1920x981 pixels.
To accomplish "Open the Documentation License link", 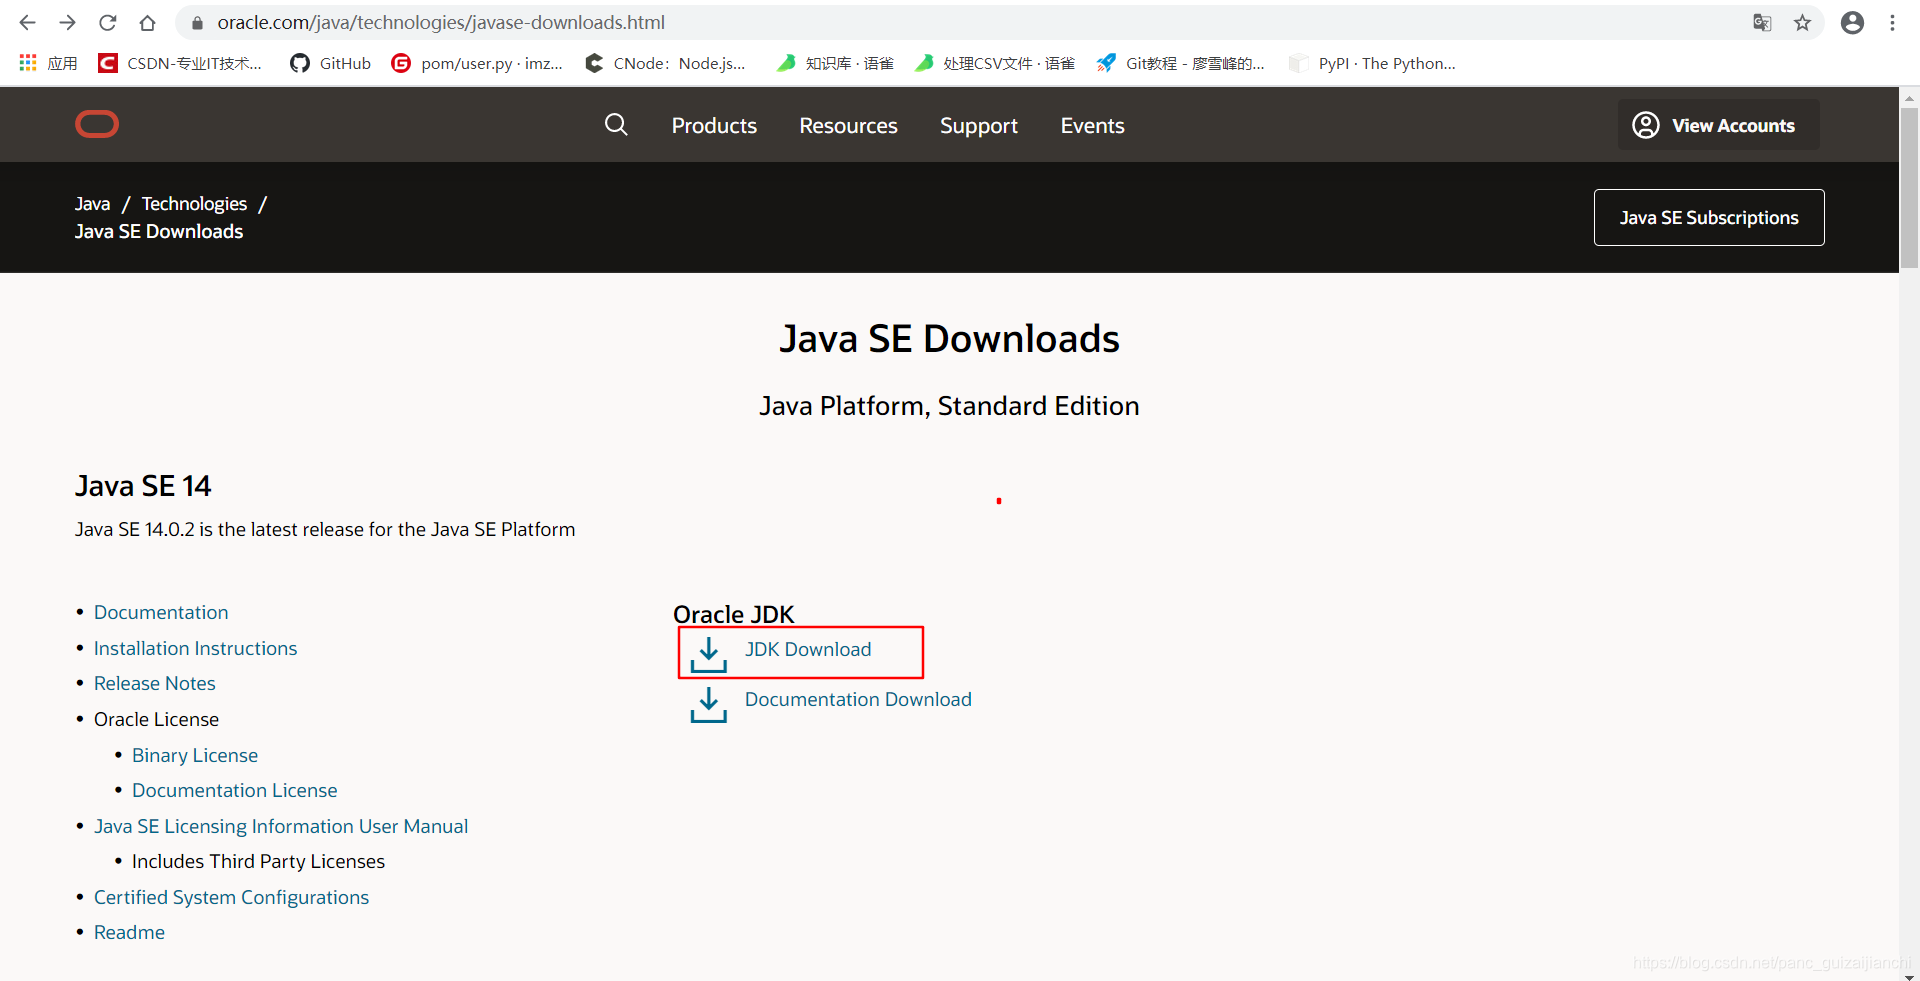I will click(x=235, y=790).
